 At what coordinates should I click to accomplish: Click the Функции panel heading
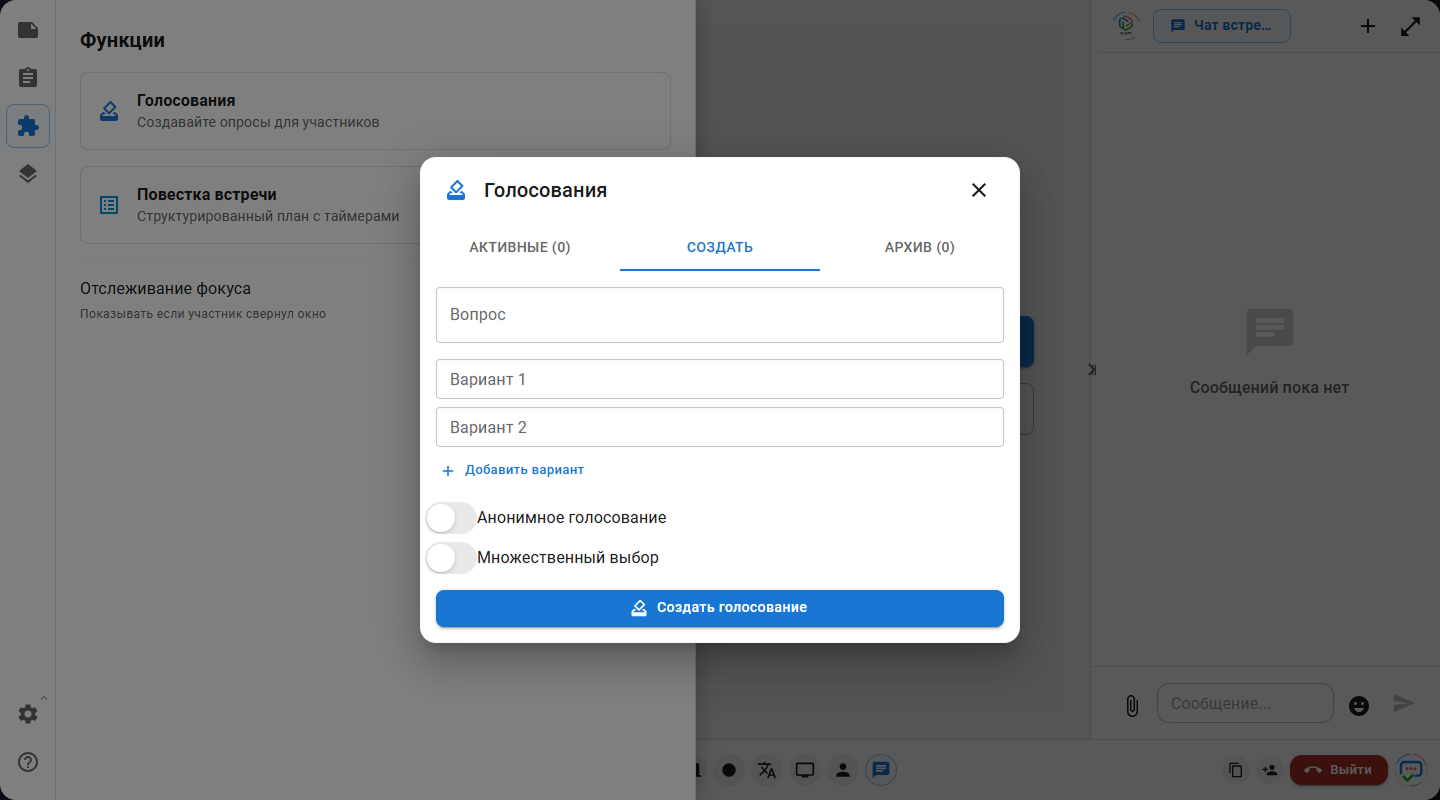(x=122, y=41)
